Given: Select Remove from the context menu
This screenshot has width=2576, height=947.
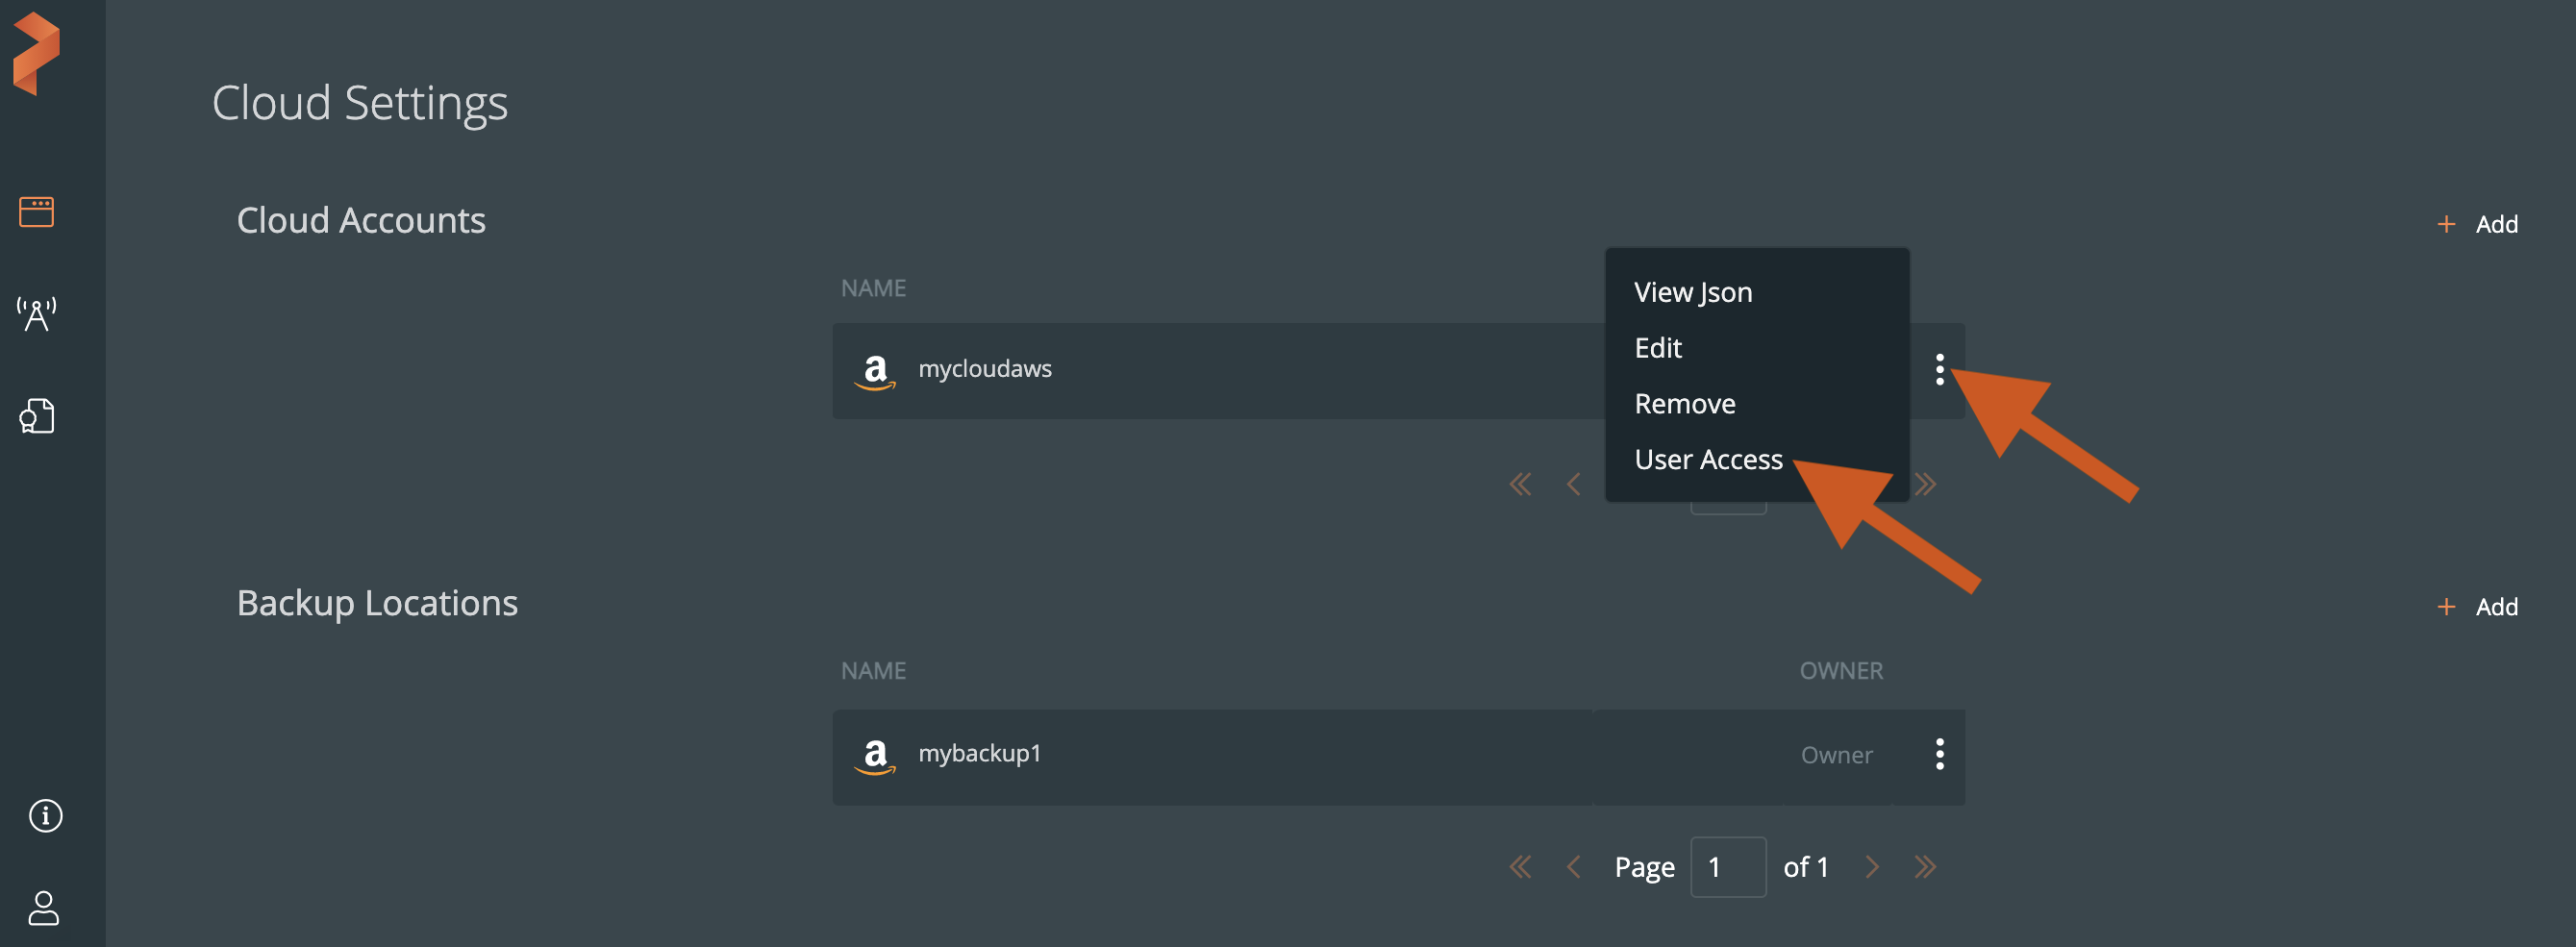Looking at the screenshot, I should (1684, 404).
